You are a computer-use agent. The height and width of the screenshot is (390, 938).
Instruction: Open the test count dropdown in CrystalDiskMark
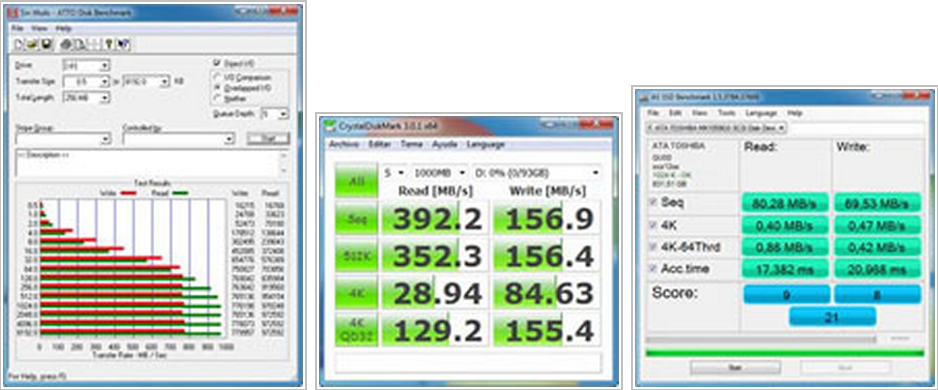point(394,173)
